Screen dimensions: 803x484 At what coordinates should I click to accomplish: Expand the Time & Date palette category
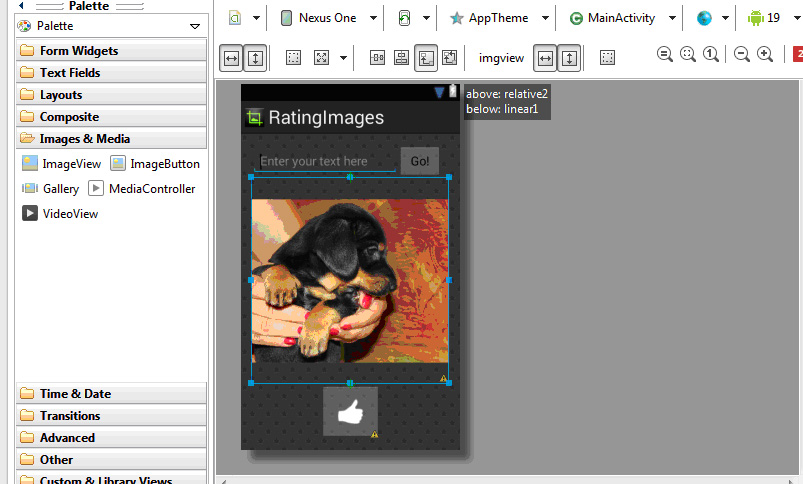112,393
